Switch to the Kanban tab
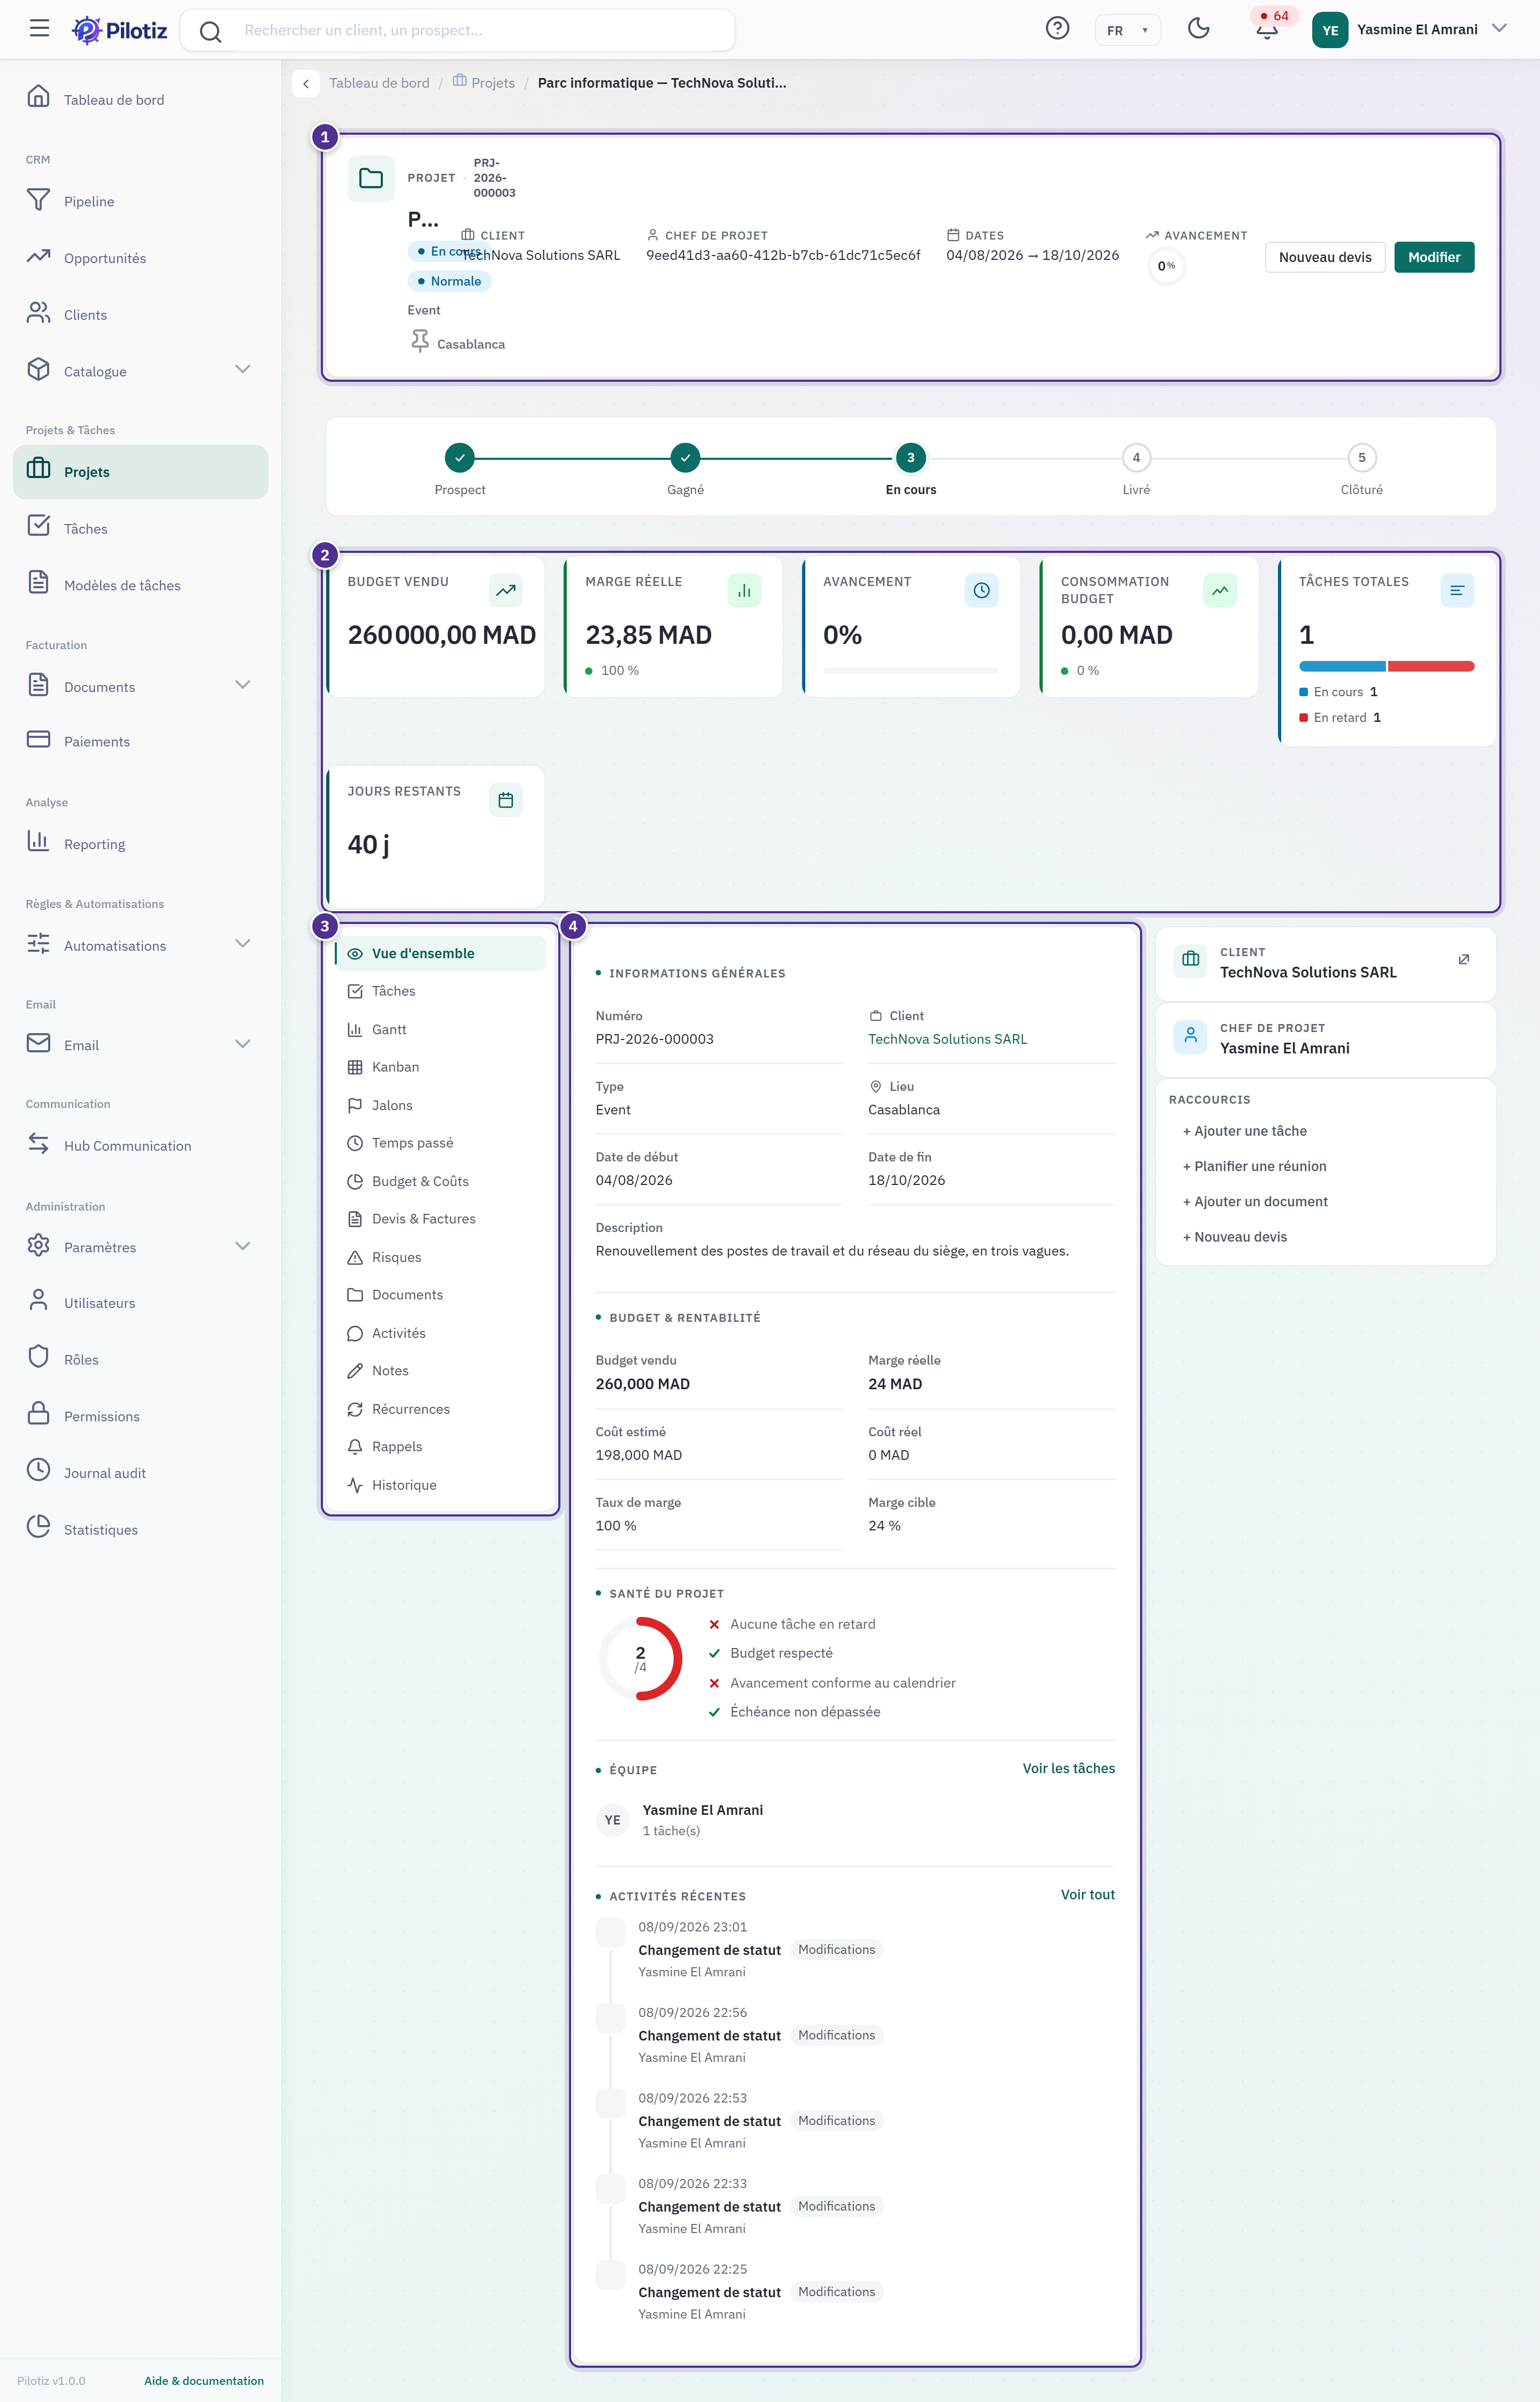Screen dimensions: 1540x2402 [441, 1068]
